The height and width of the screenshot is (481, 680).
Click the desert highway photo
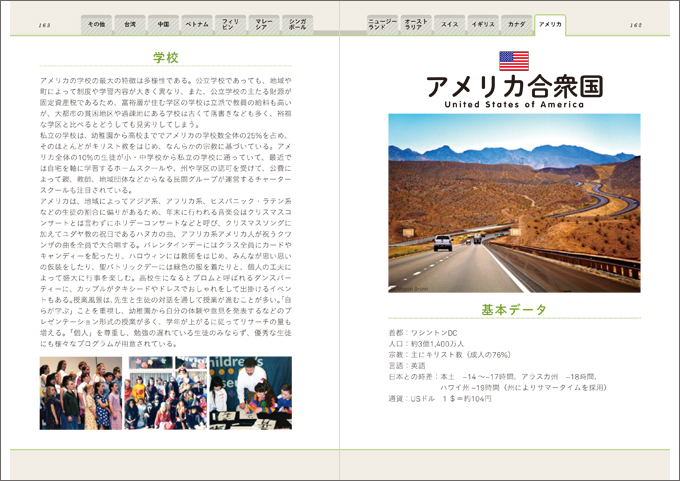click(514, 203)
